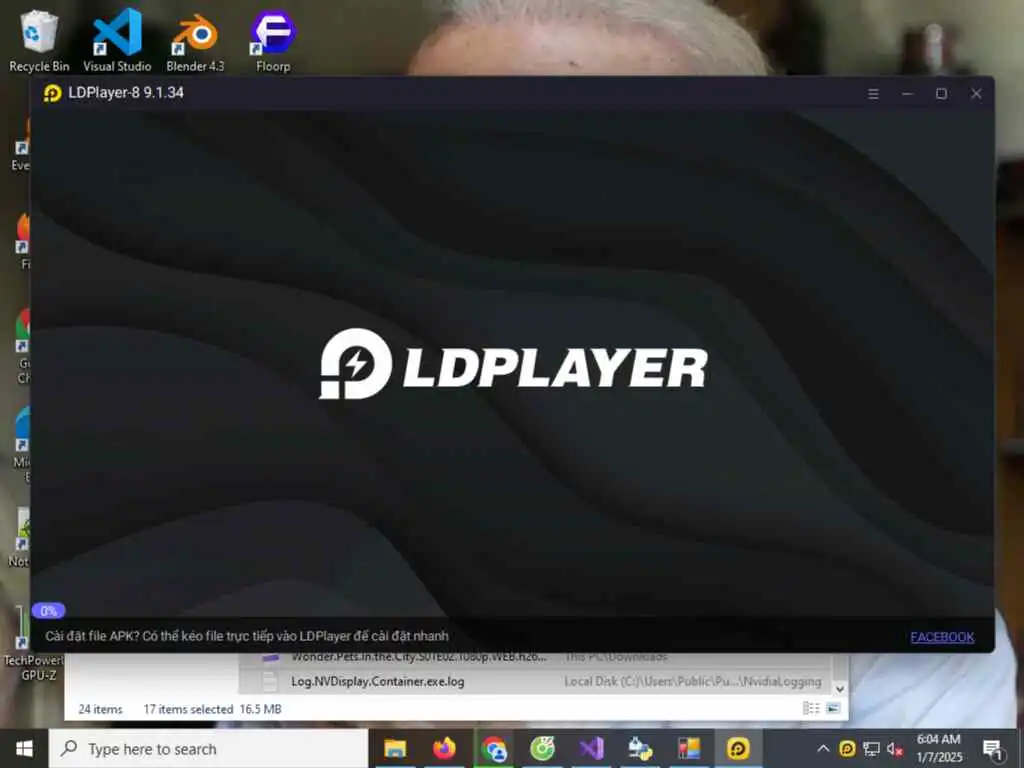1024x768 pixels.
Task: Open Recycle Bin on desktop
Action: [x=39, y=40]
